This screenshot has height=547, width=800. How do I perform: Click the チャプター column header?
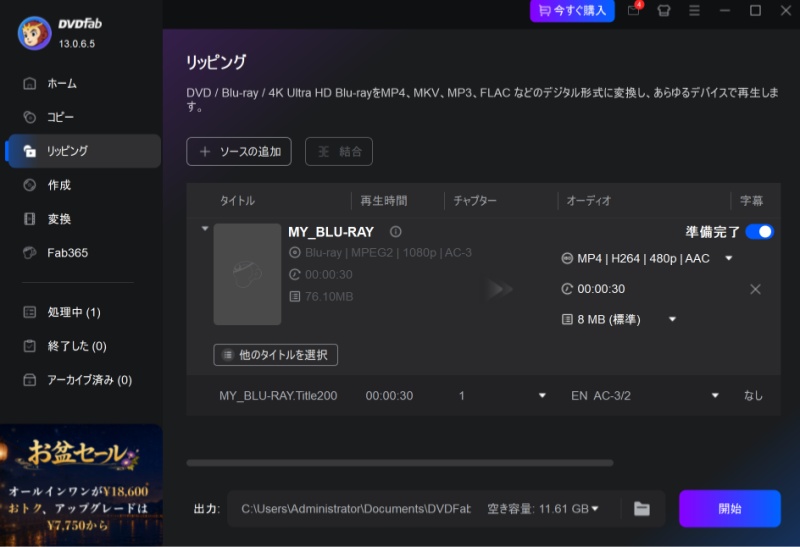tap(475, 201)
